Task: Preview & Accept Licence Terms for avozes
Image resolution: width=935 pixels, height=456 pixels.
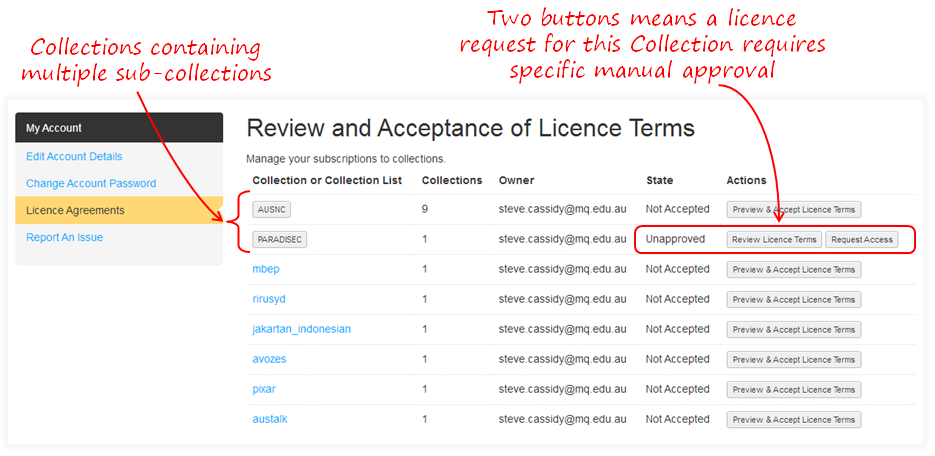Action: click(x=794, y=359)
